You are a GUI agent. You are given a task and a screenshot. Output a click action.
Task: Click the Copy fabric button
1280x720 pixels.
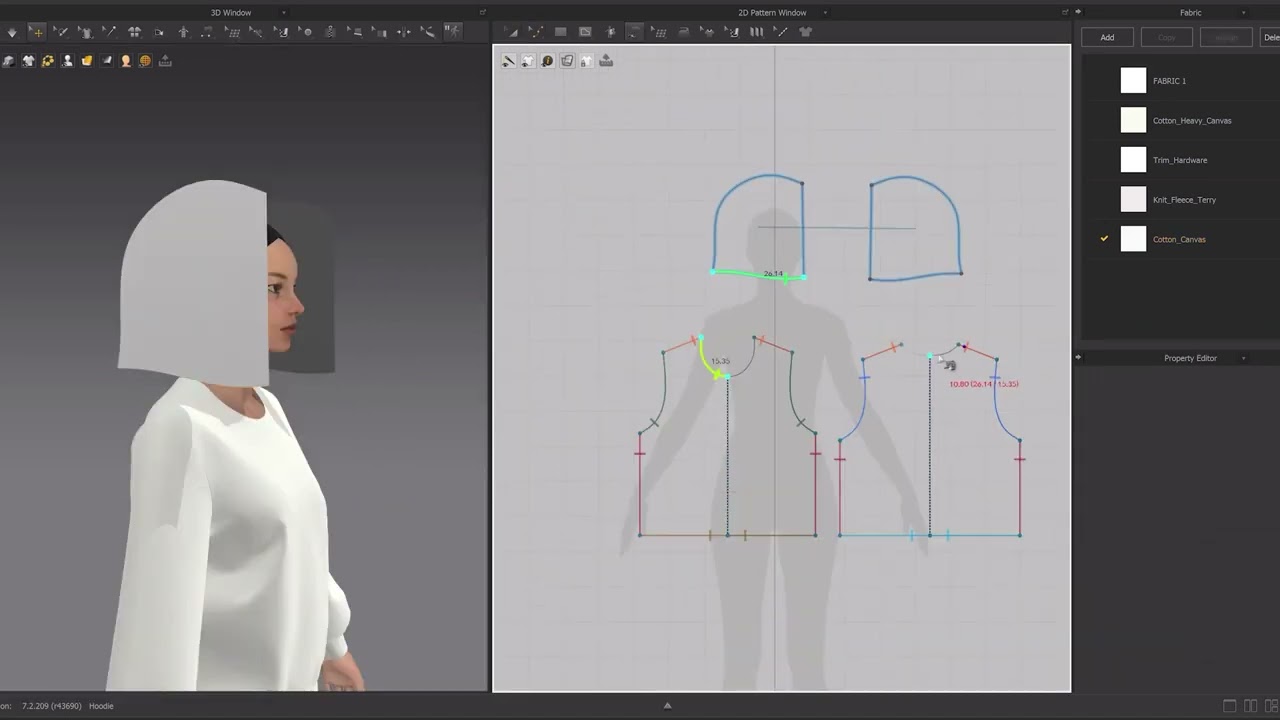point(1166,37)
